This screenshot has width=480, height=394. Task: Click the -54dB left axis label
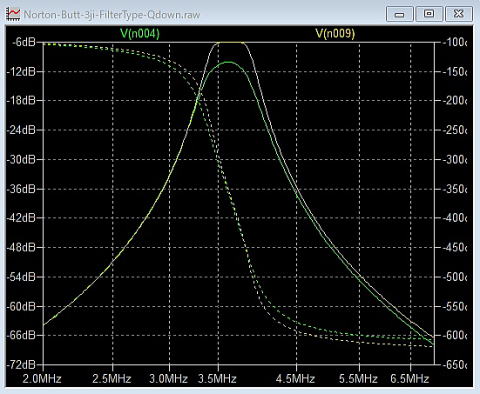(21, 277)
